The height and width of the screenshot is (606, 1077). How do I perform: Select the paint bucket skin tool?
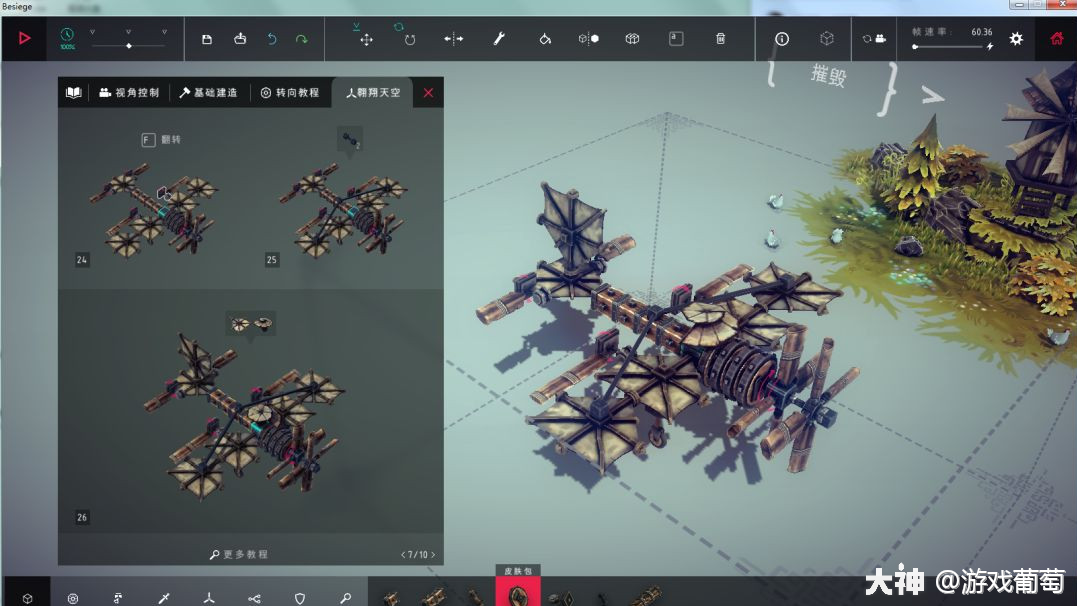pyautogui.click(x=545, y=39)
